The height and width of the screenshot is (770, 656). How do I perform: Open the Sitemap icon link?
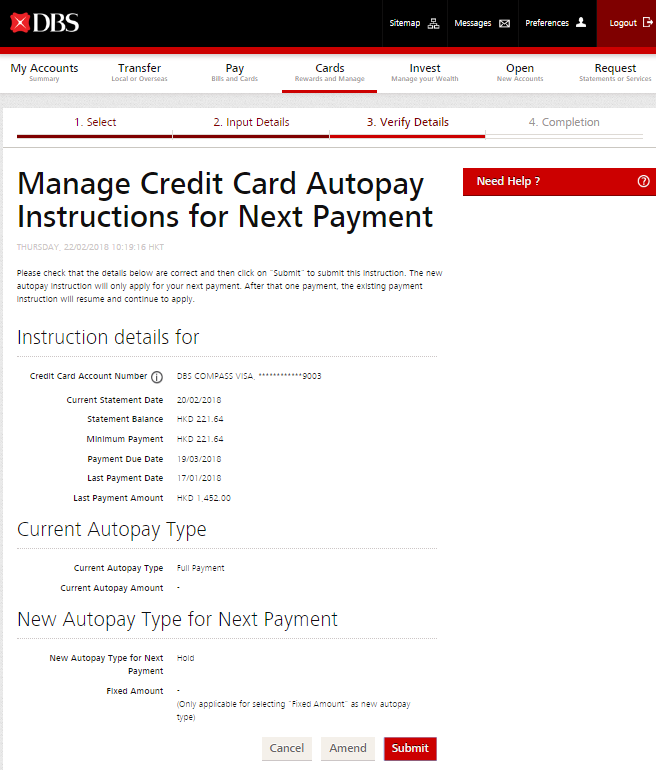(433, 23)
